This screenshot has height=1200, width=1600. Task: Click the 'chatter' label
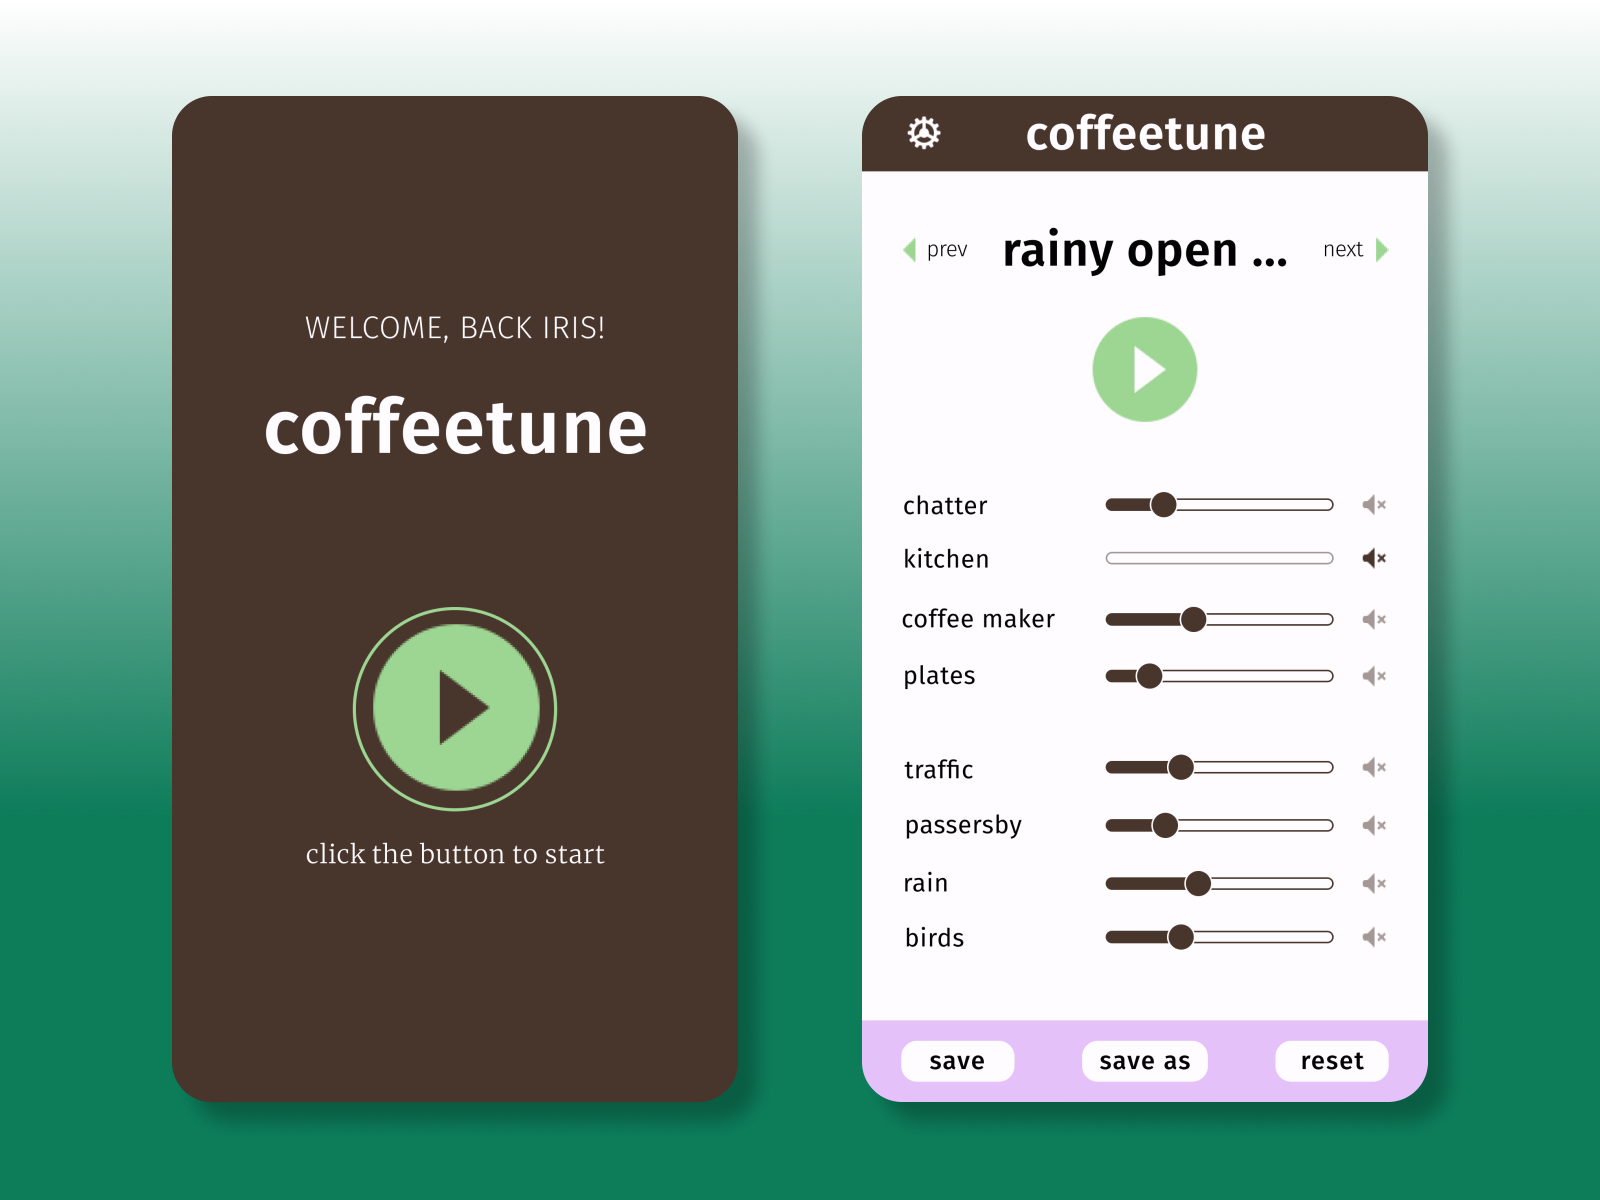coord(945,505)
